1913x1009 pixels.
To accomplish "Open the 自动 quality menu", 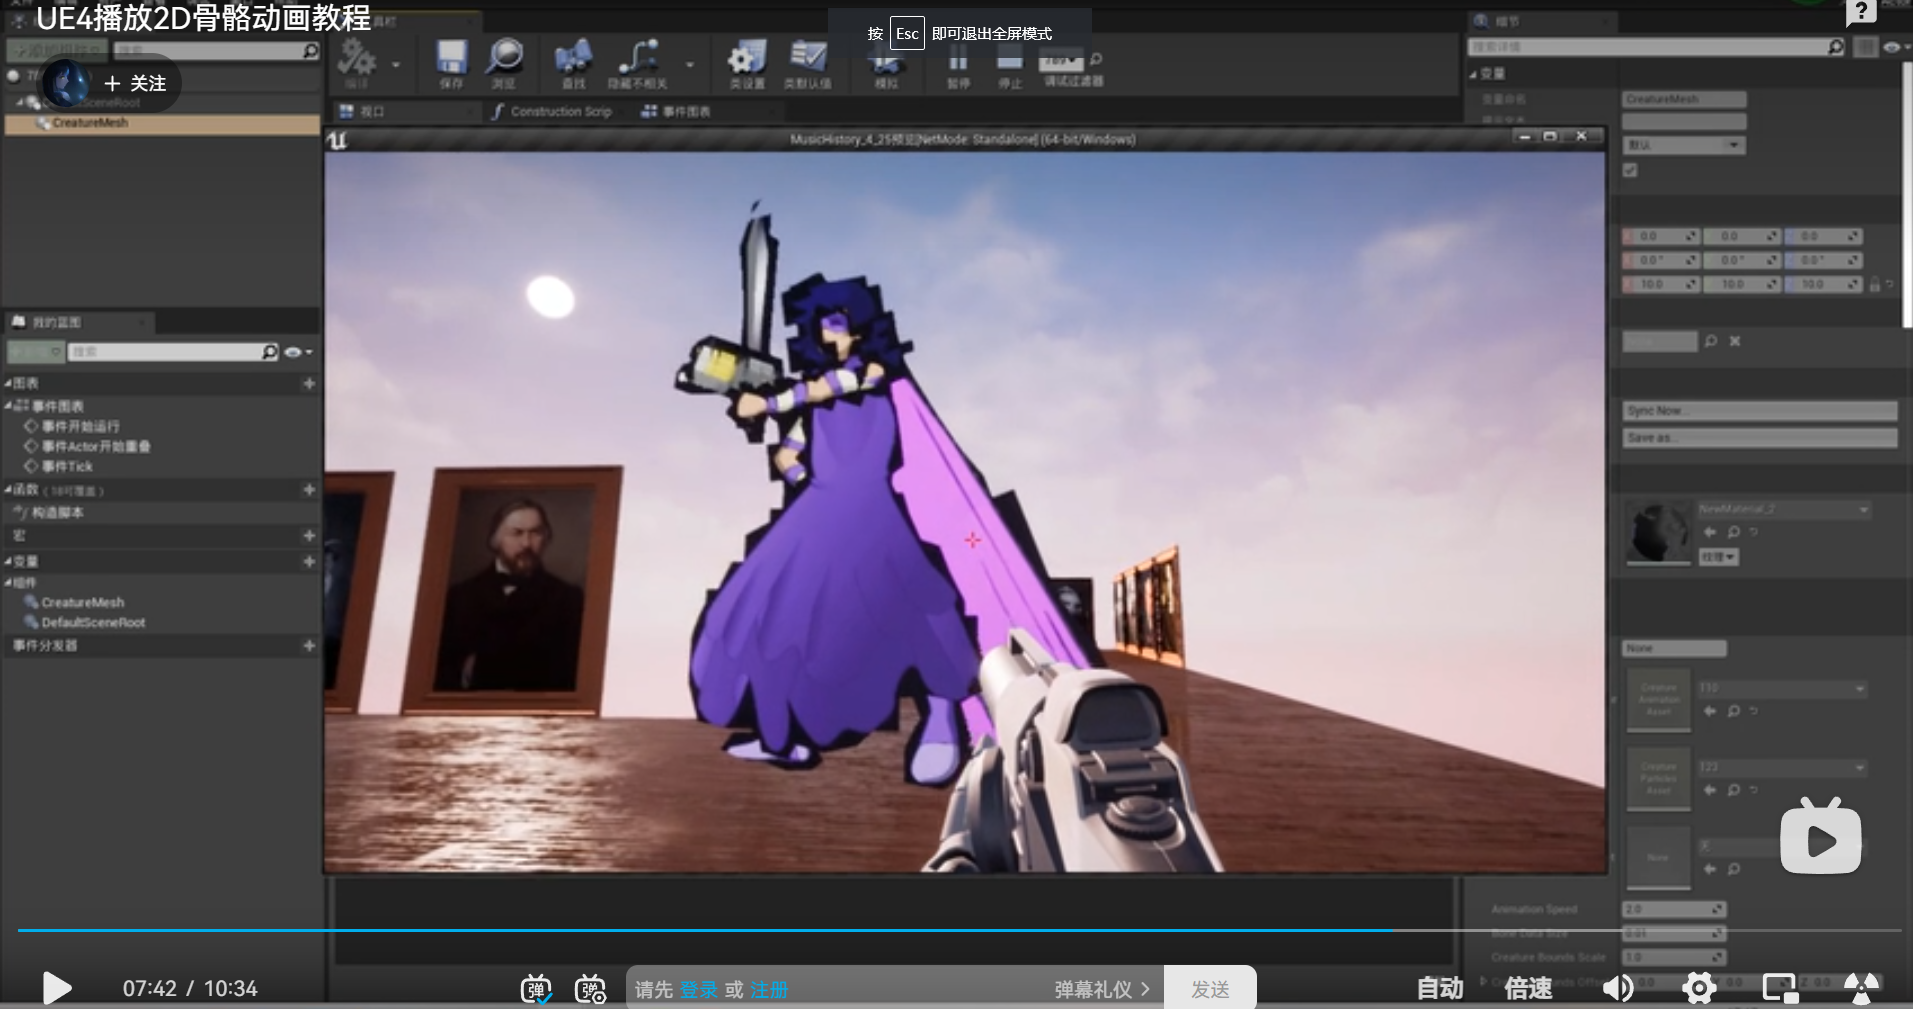I will [x=1440, y=988].
